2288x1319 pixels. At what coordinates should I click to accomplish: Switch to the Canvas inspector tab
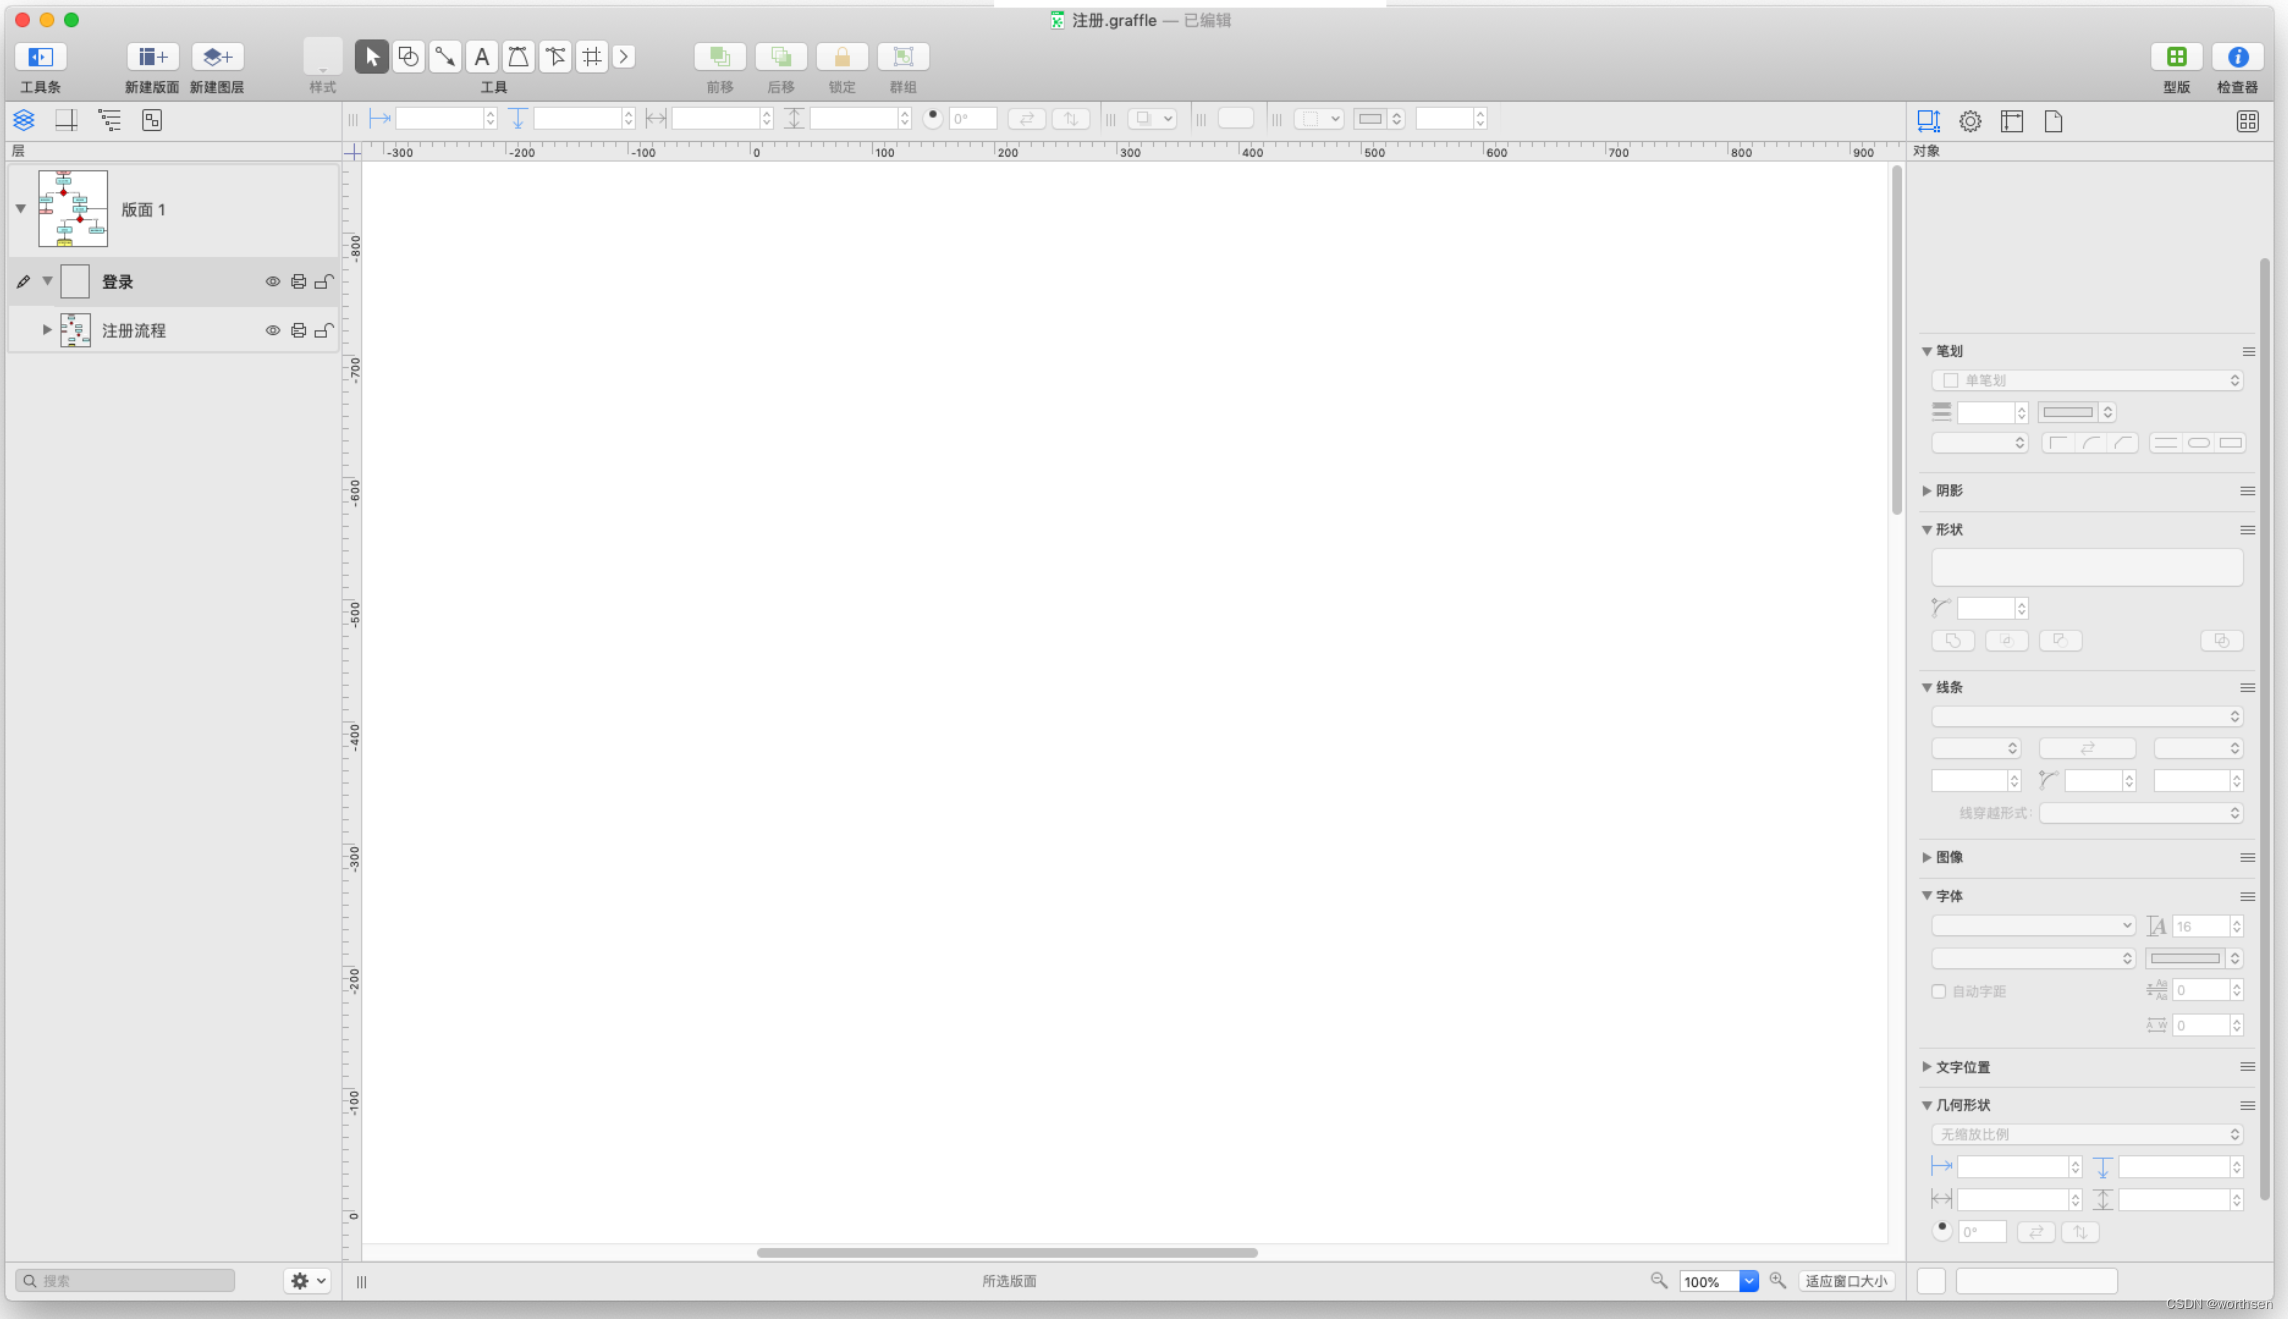[x=2011, y=121]
